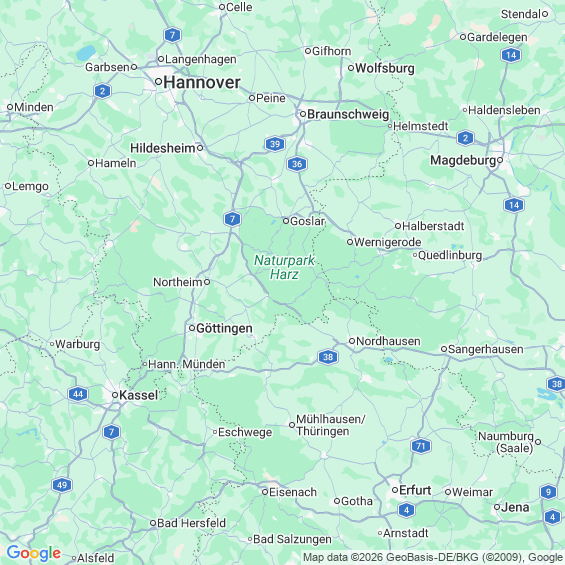Click the Jena city label
The height and width of the screenshot is (565, 565).
pos(515,507)
